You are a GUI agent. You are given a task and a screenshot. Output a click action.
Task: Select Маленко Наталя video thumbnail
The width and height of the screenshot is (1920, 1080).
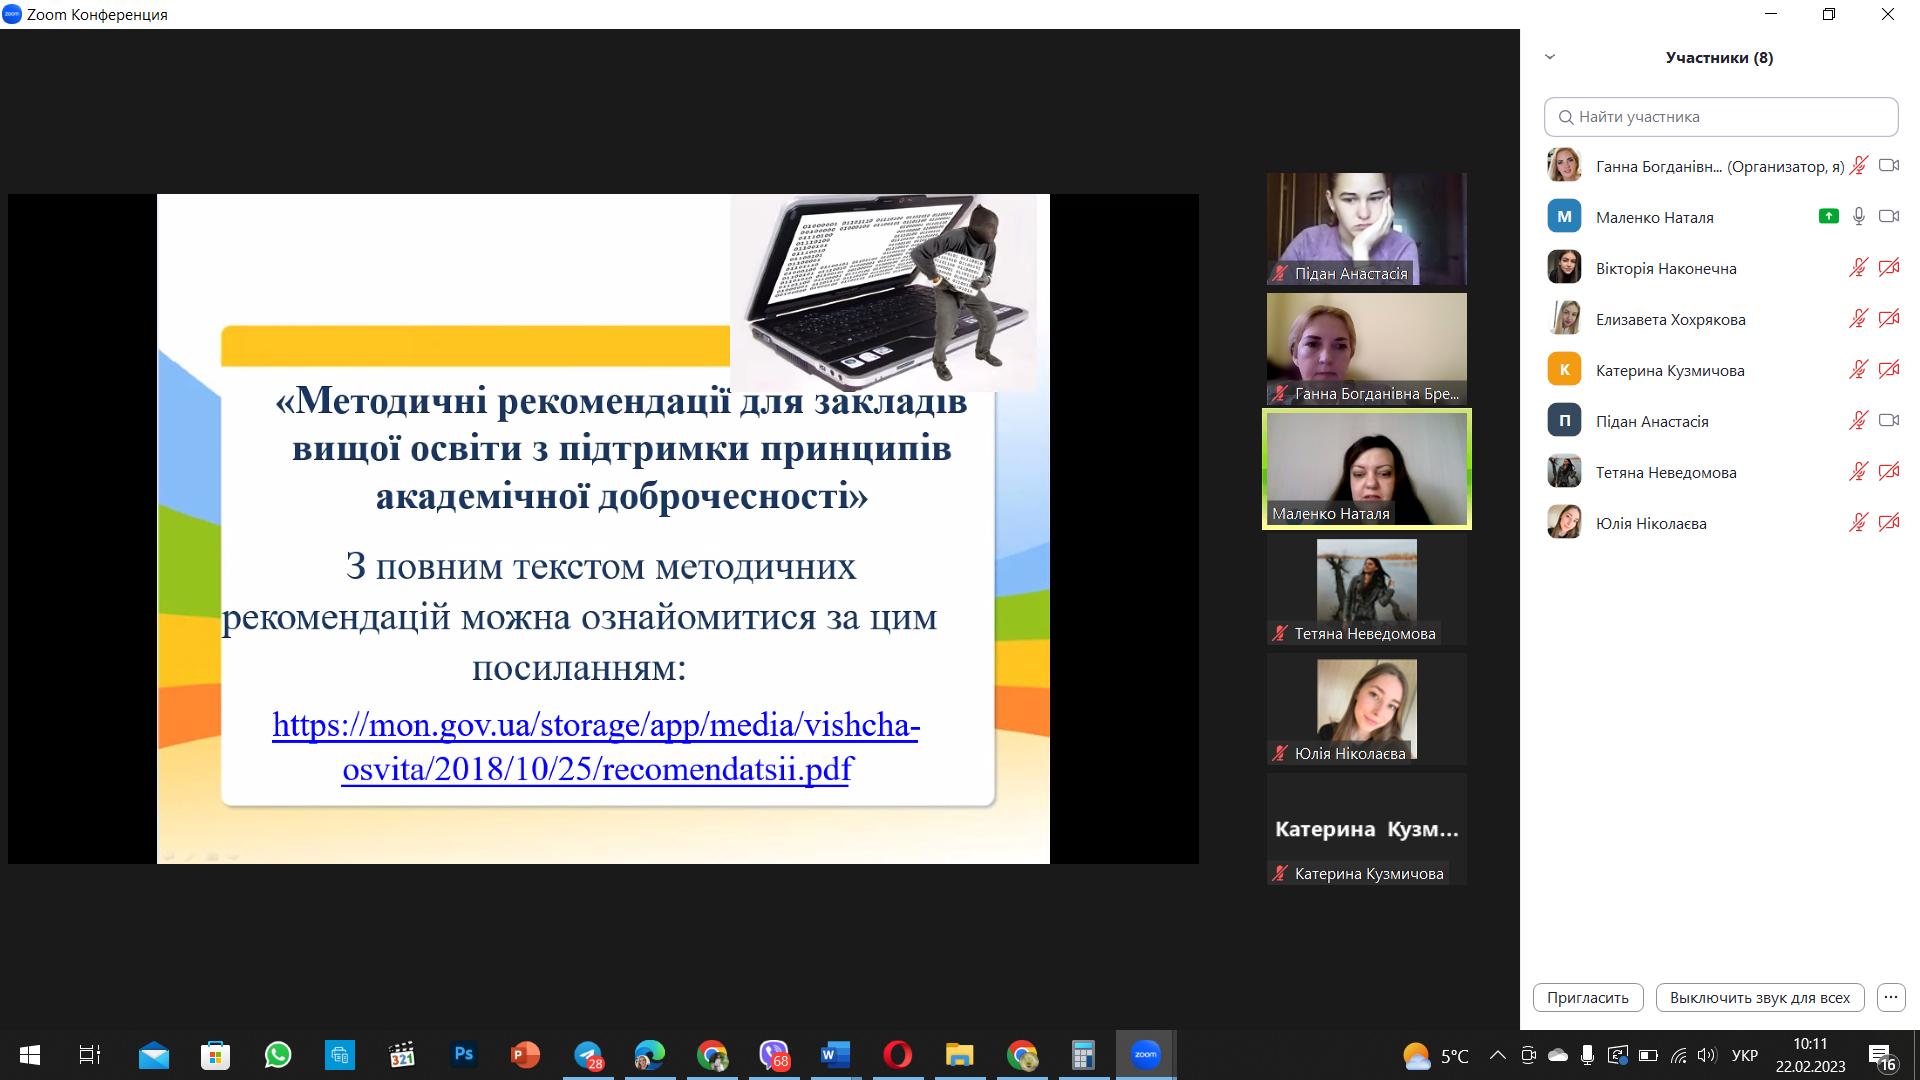pyautogui.click(x=1366, y=468)
